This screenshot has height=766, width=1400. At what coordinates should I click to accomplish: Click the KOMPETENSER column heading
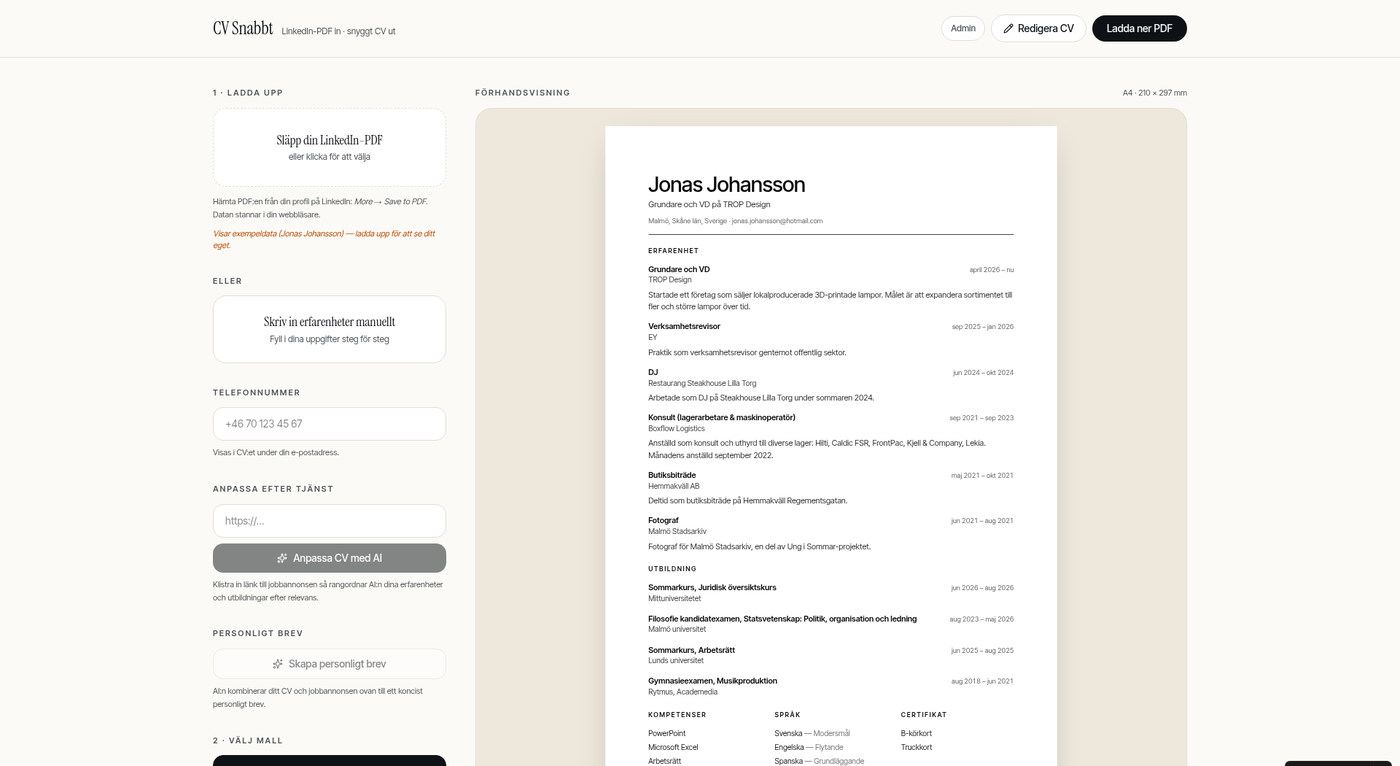[x=677, y=715]
